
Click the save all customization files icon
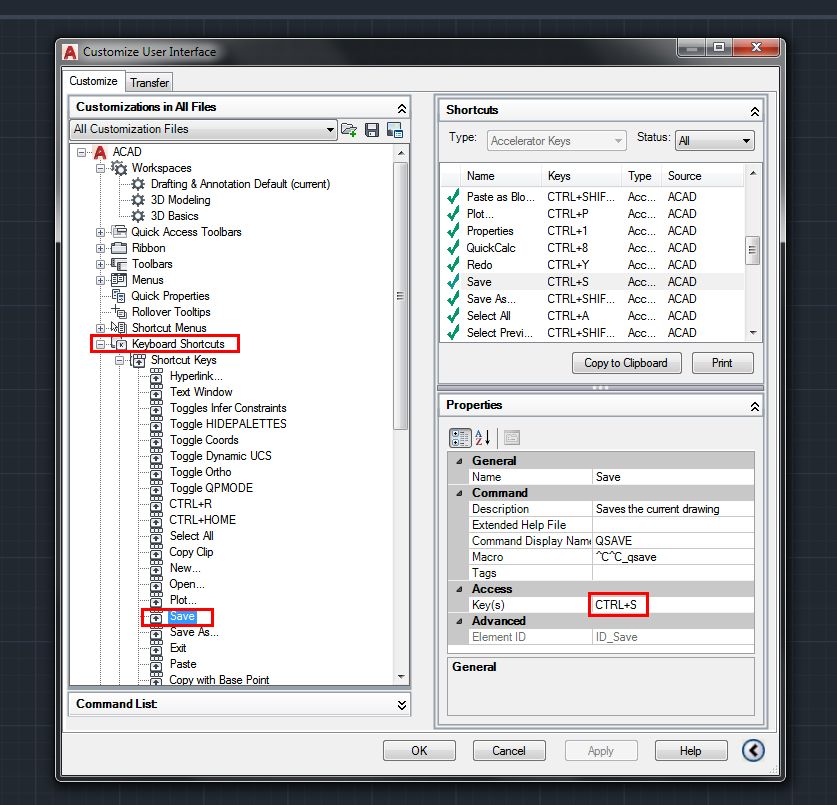[372, 129]
